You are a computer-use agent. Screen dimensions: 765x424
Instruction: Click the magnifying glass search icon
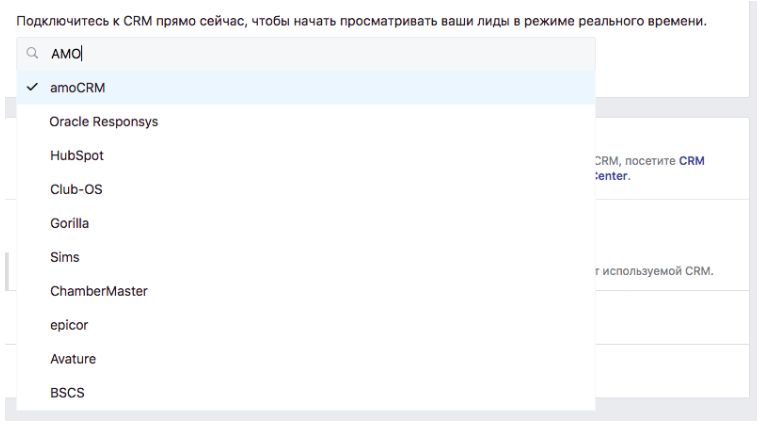point(32,53)
